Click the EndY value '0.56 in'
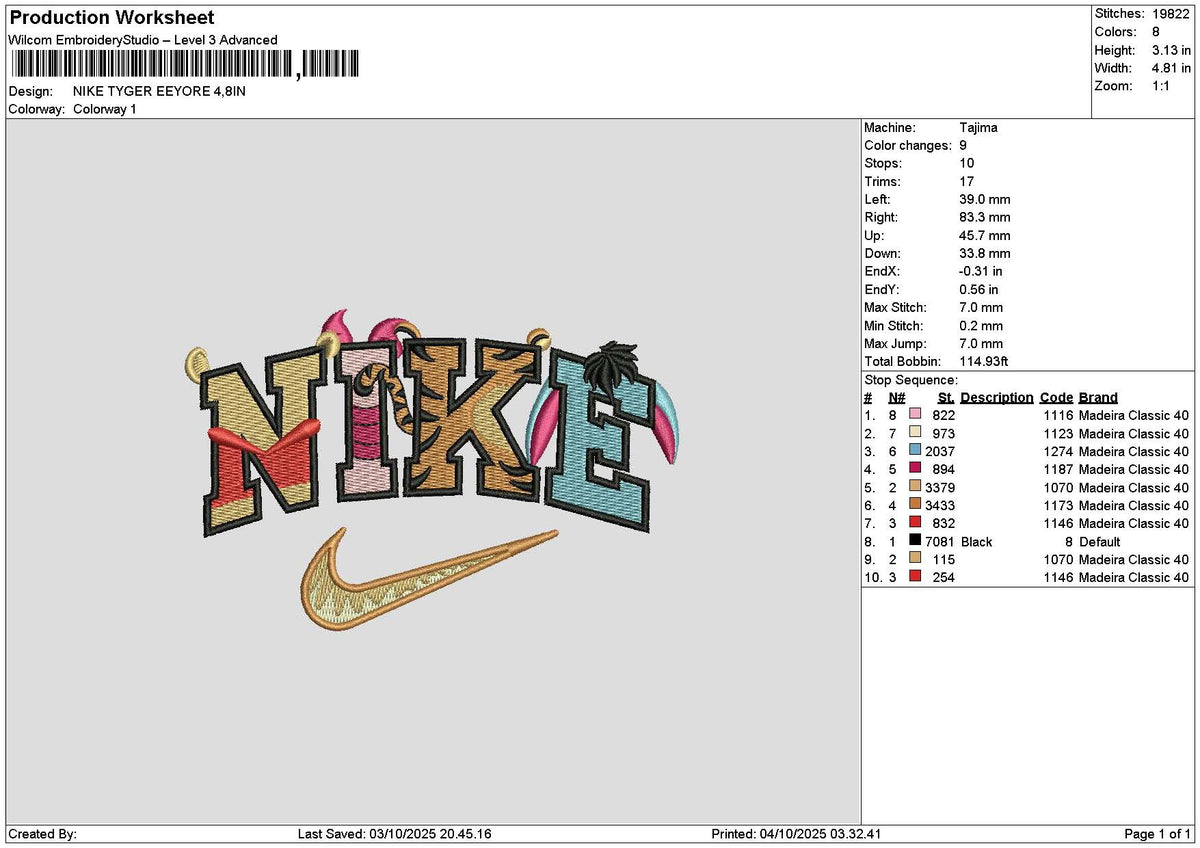Image resolution: width=1200 pixels, height=848 pixels. click(979, 289)
